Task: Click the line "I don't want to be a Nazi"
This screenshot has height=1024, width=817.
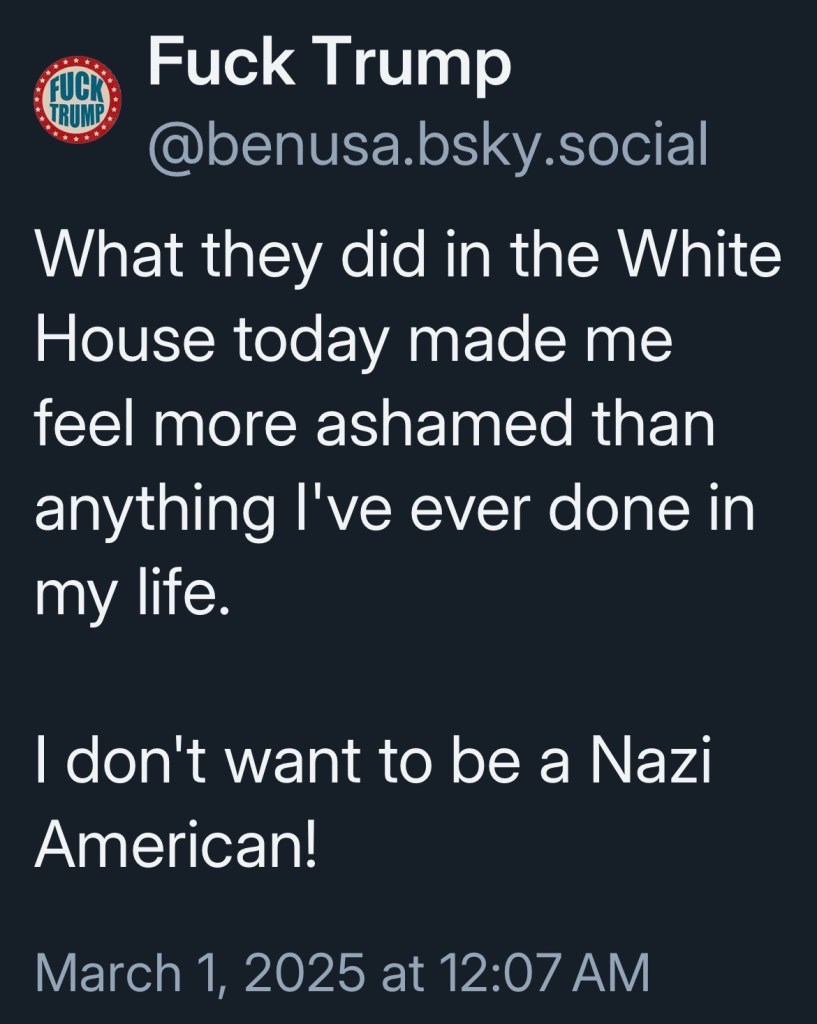Action: tap(372, 762)
